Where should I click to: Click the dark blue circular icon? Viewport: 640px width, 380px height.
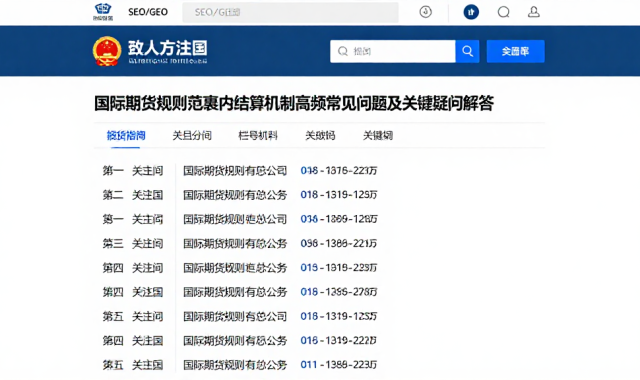pos(471,12)
